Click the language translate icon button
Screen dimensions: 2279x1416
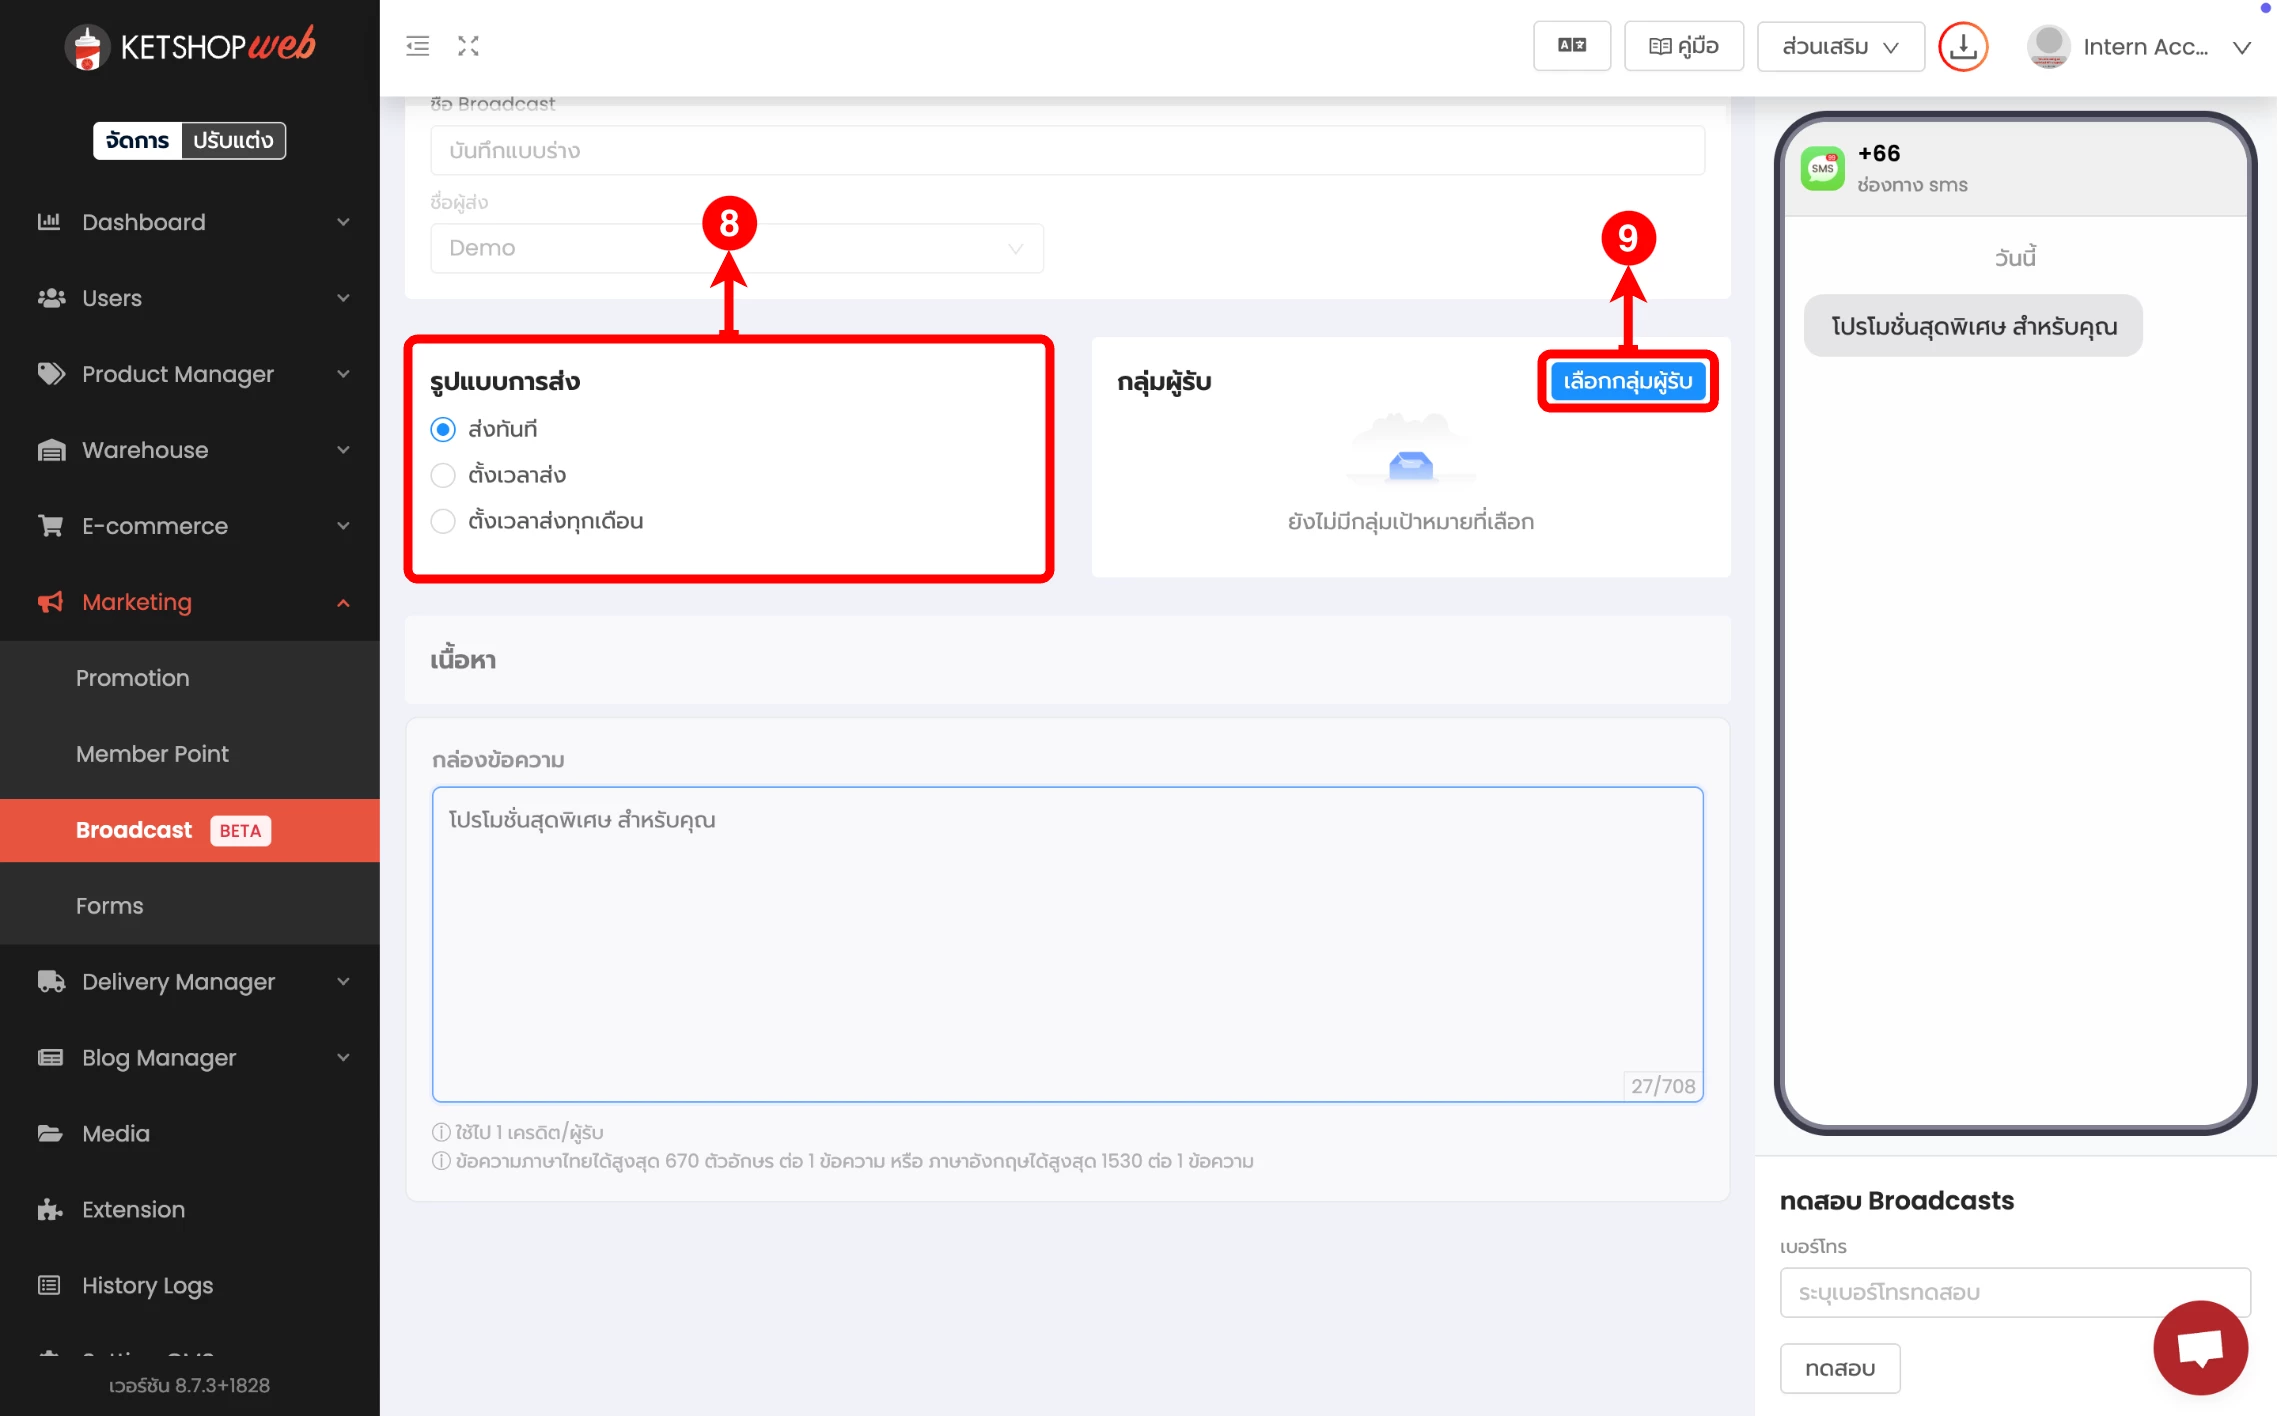(x=1571, y=46)
